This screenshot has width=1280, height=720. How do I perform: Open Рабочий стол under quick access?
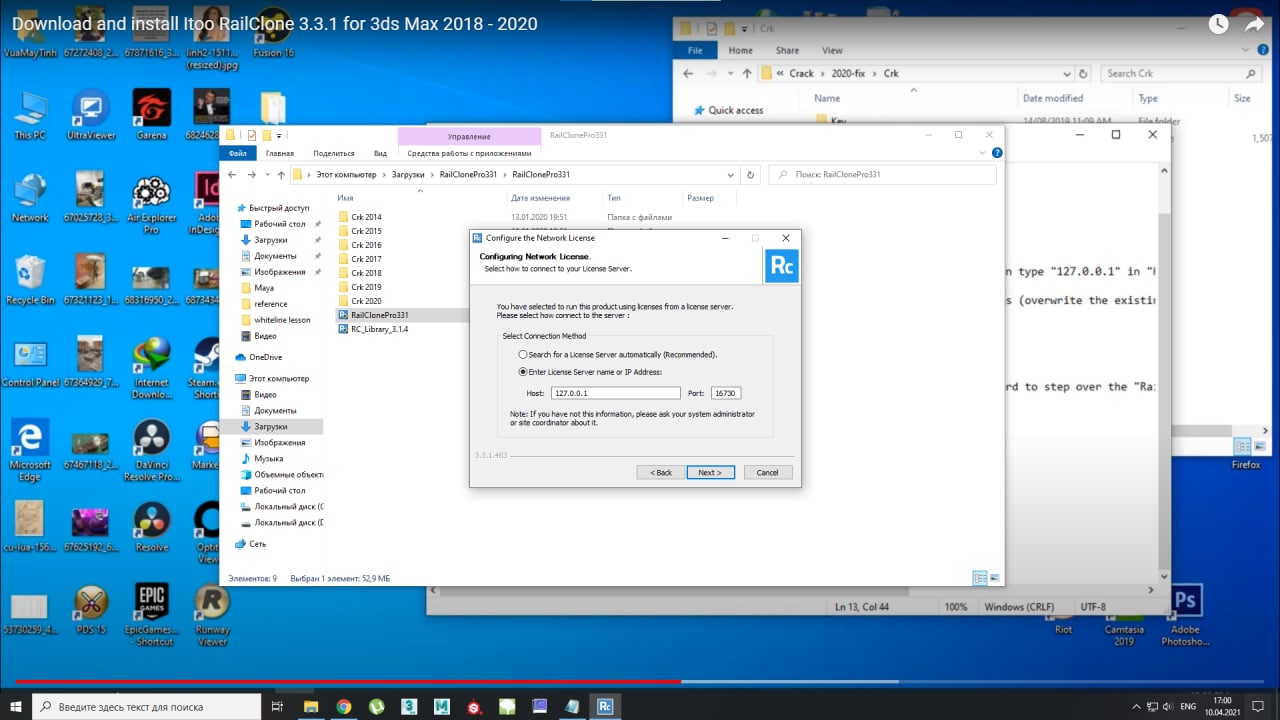pos(279,224)
